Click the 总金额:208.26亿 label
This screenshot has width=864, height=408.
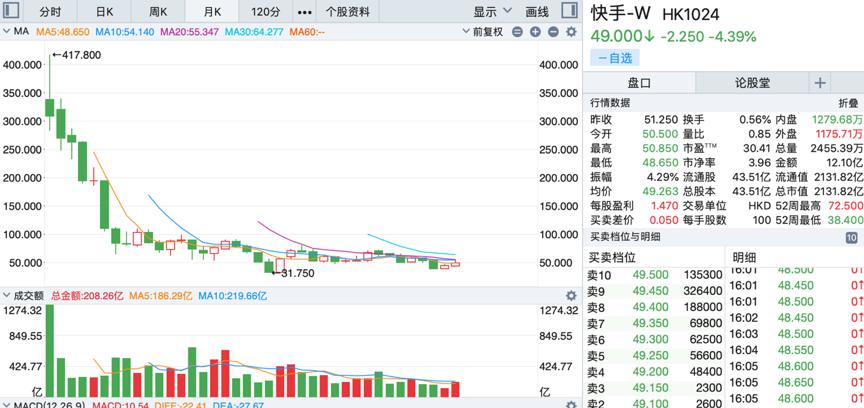point(87,296)
